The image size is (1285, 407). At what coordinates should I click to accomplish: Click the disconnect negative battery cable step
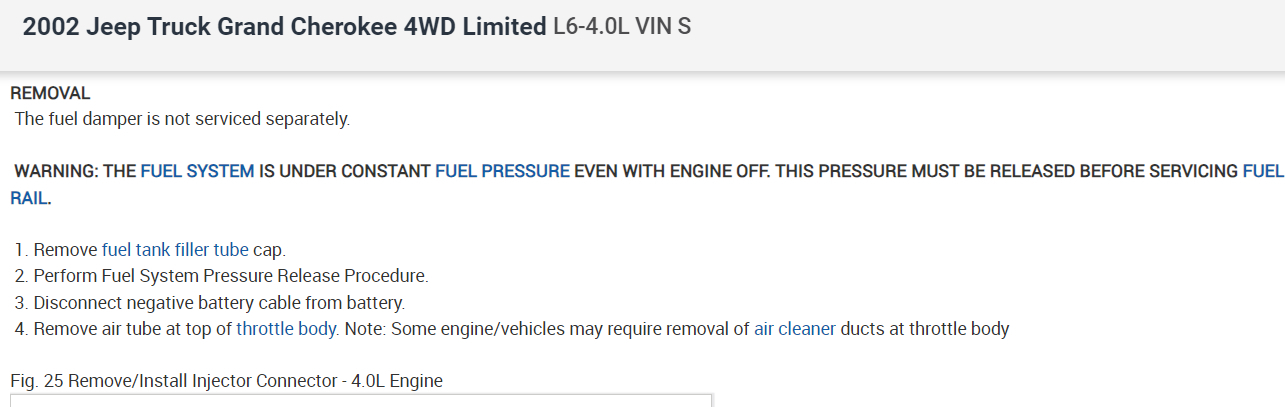click(x=219, y=302)
